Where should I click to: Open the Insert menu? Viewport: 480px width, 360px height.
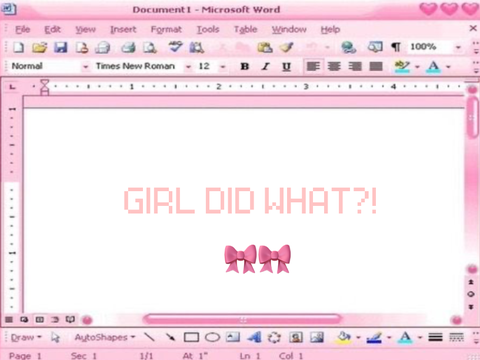pyautogui.click(x=123, y=29)
